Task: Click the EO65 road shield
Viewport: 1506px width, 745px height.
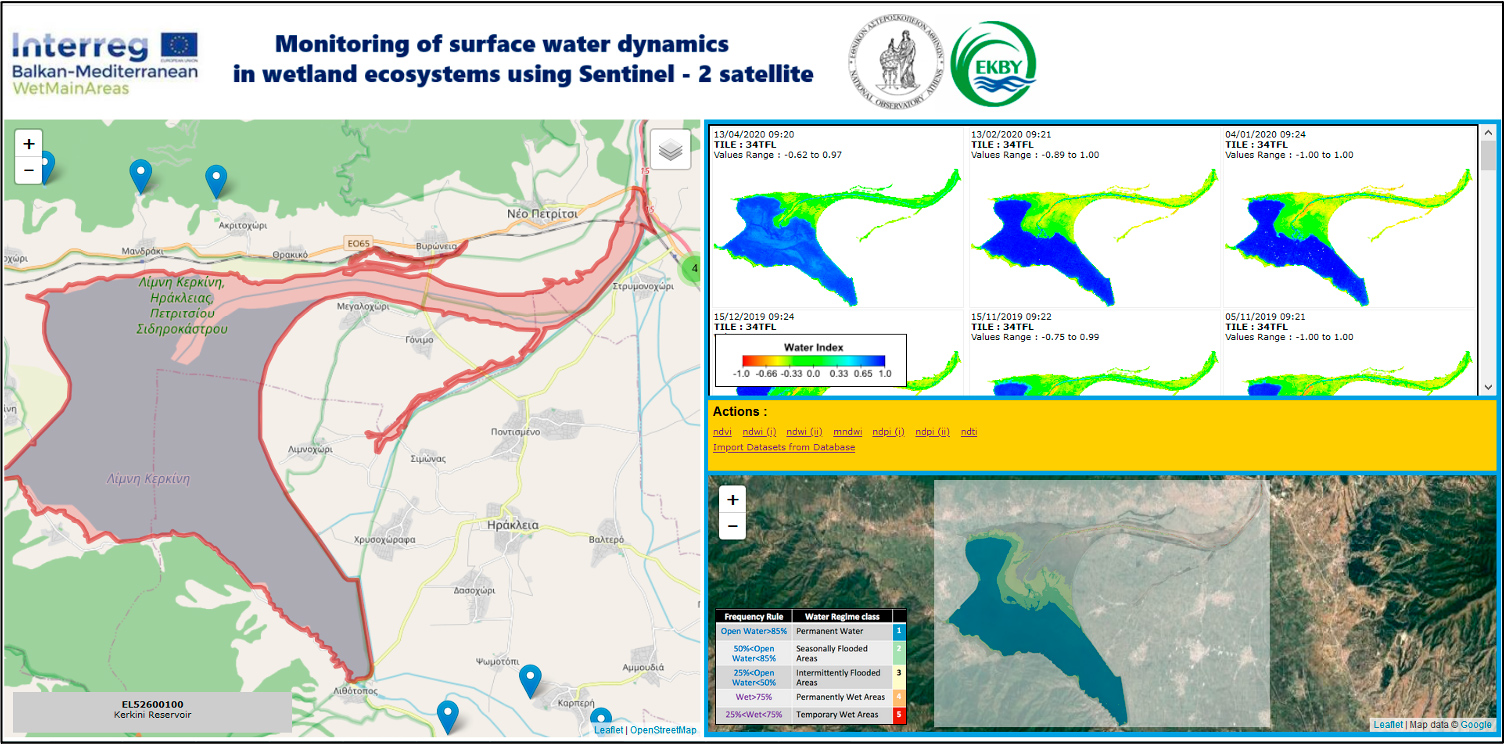Action: [x=359, y=243]
